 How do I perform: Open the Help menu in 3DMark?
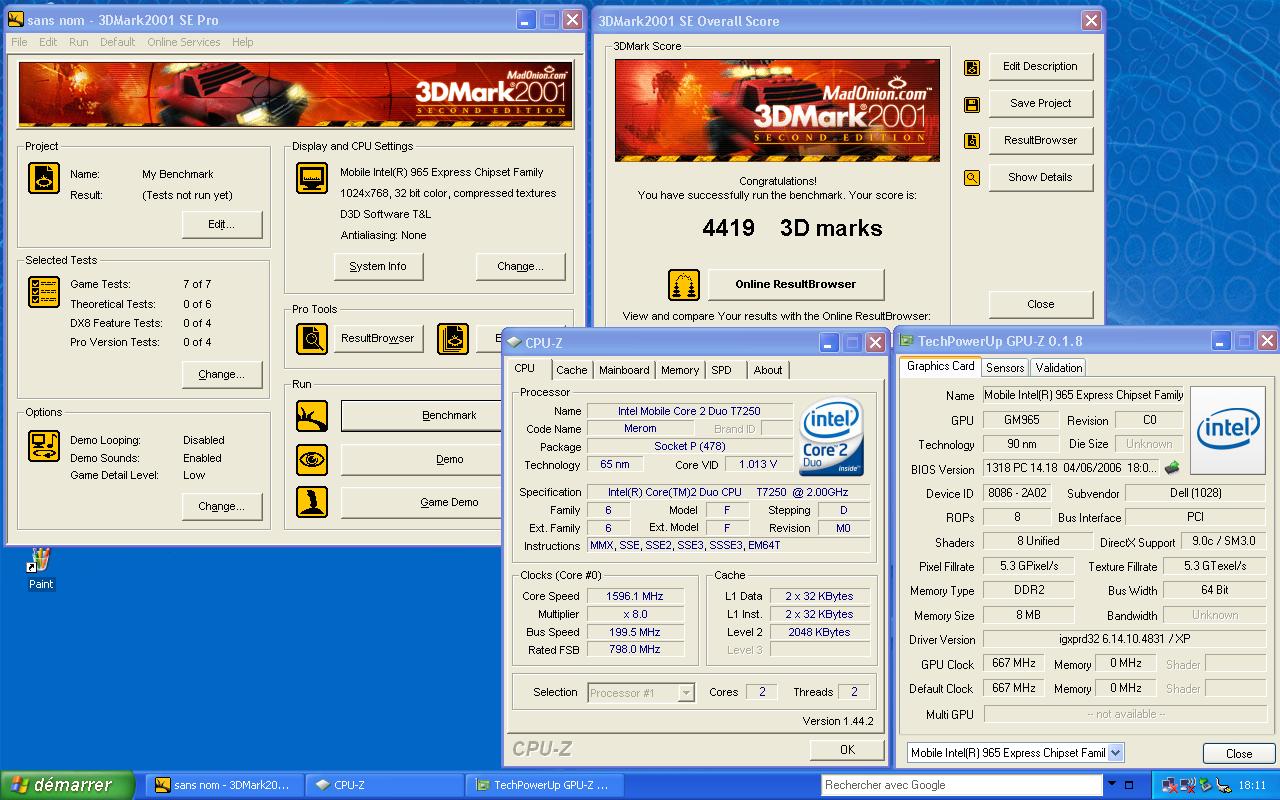(x=242, y=42)
